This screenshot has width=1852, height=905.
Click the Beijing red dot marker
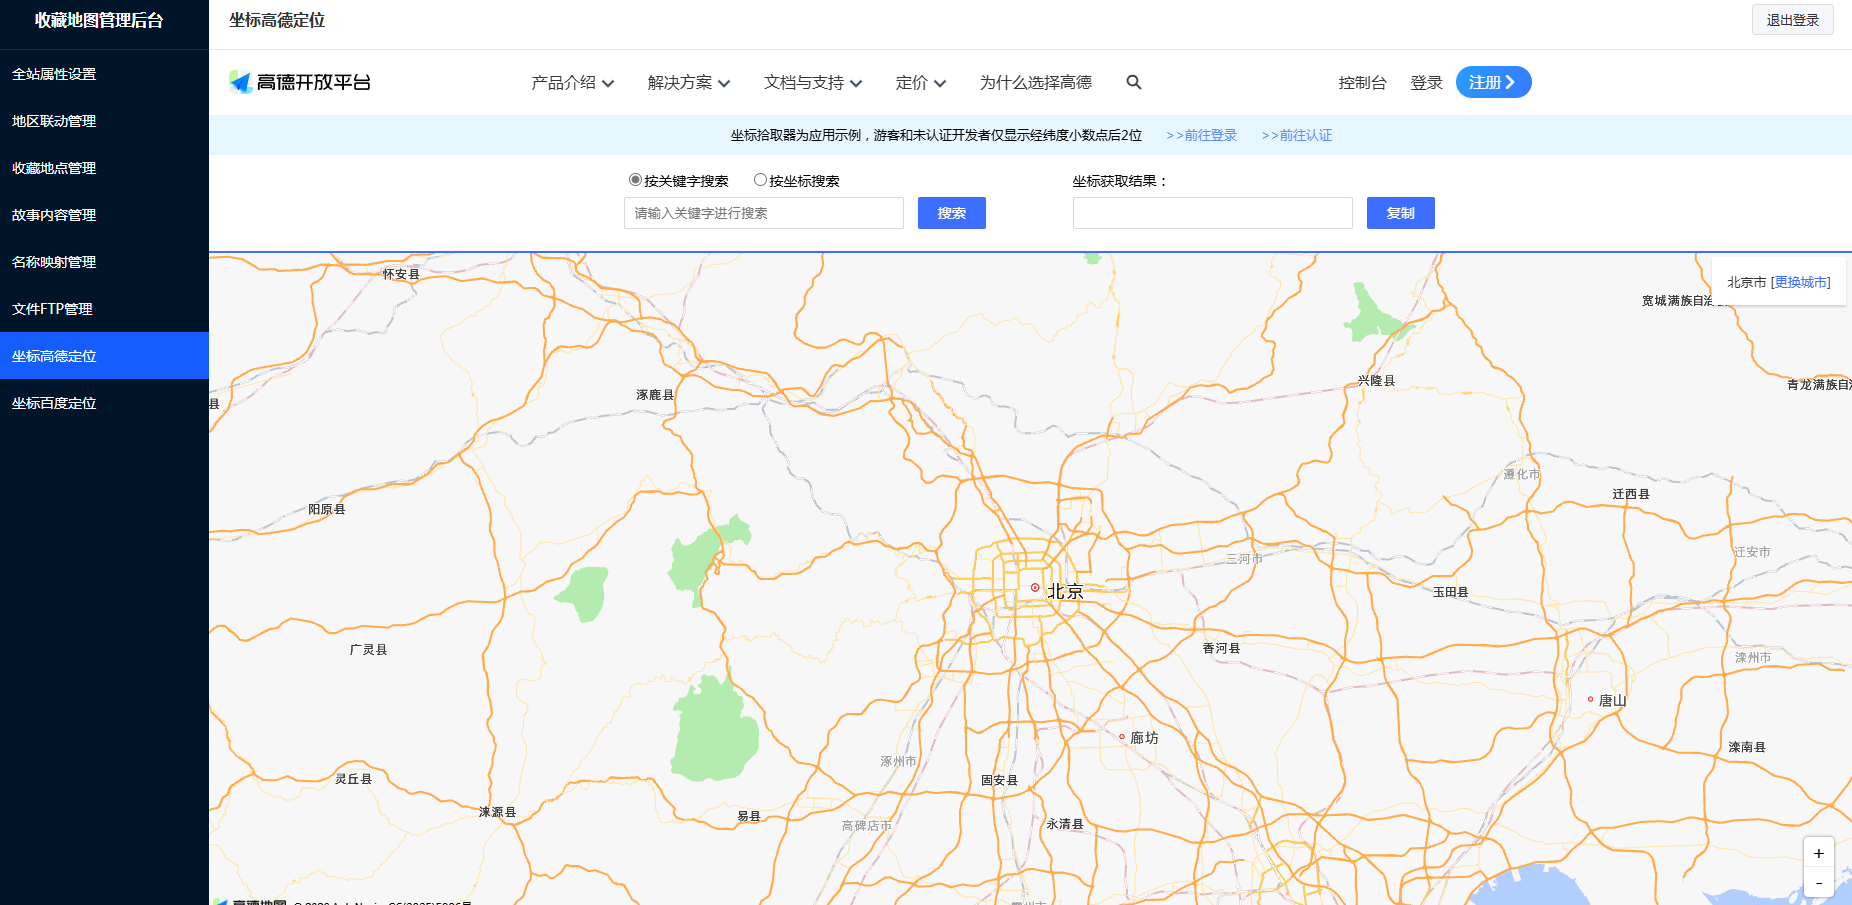click(x=1035, y=588)
